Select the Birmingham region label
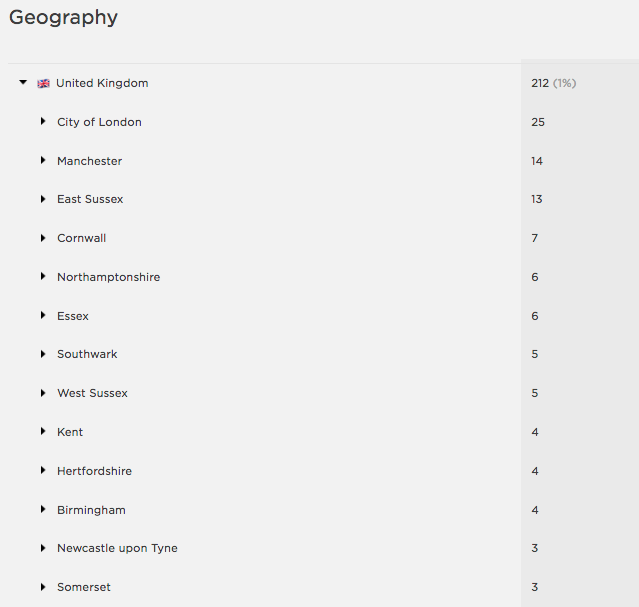The width and height of the screenshot is (639, 607). pos(91,510)
